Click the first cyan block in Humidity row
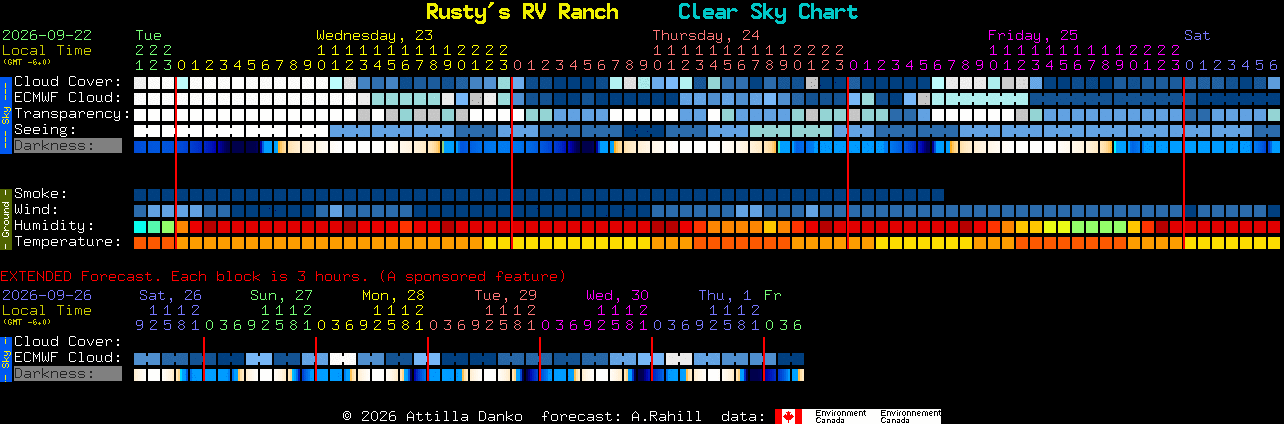The width and height of the screenshot is (1284, 424). (140, 227)
